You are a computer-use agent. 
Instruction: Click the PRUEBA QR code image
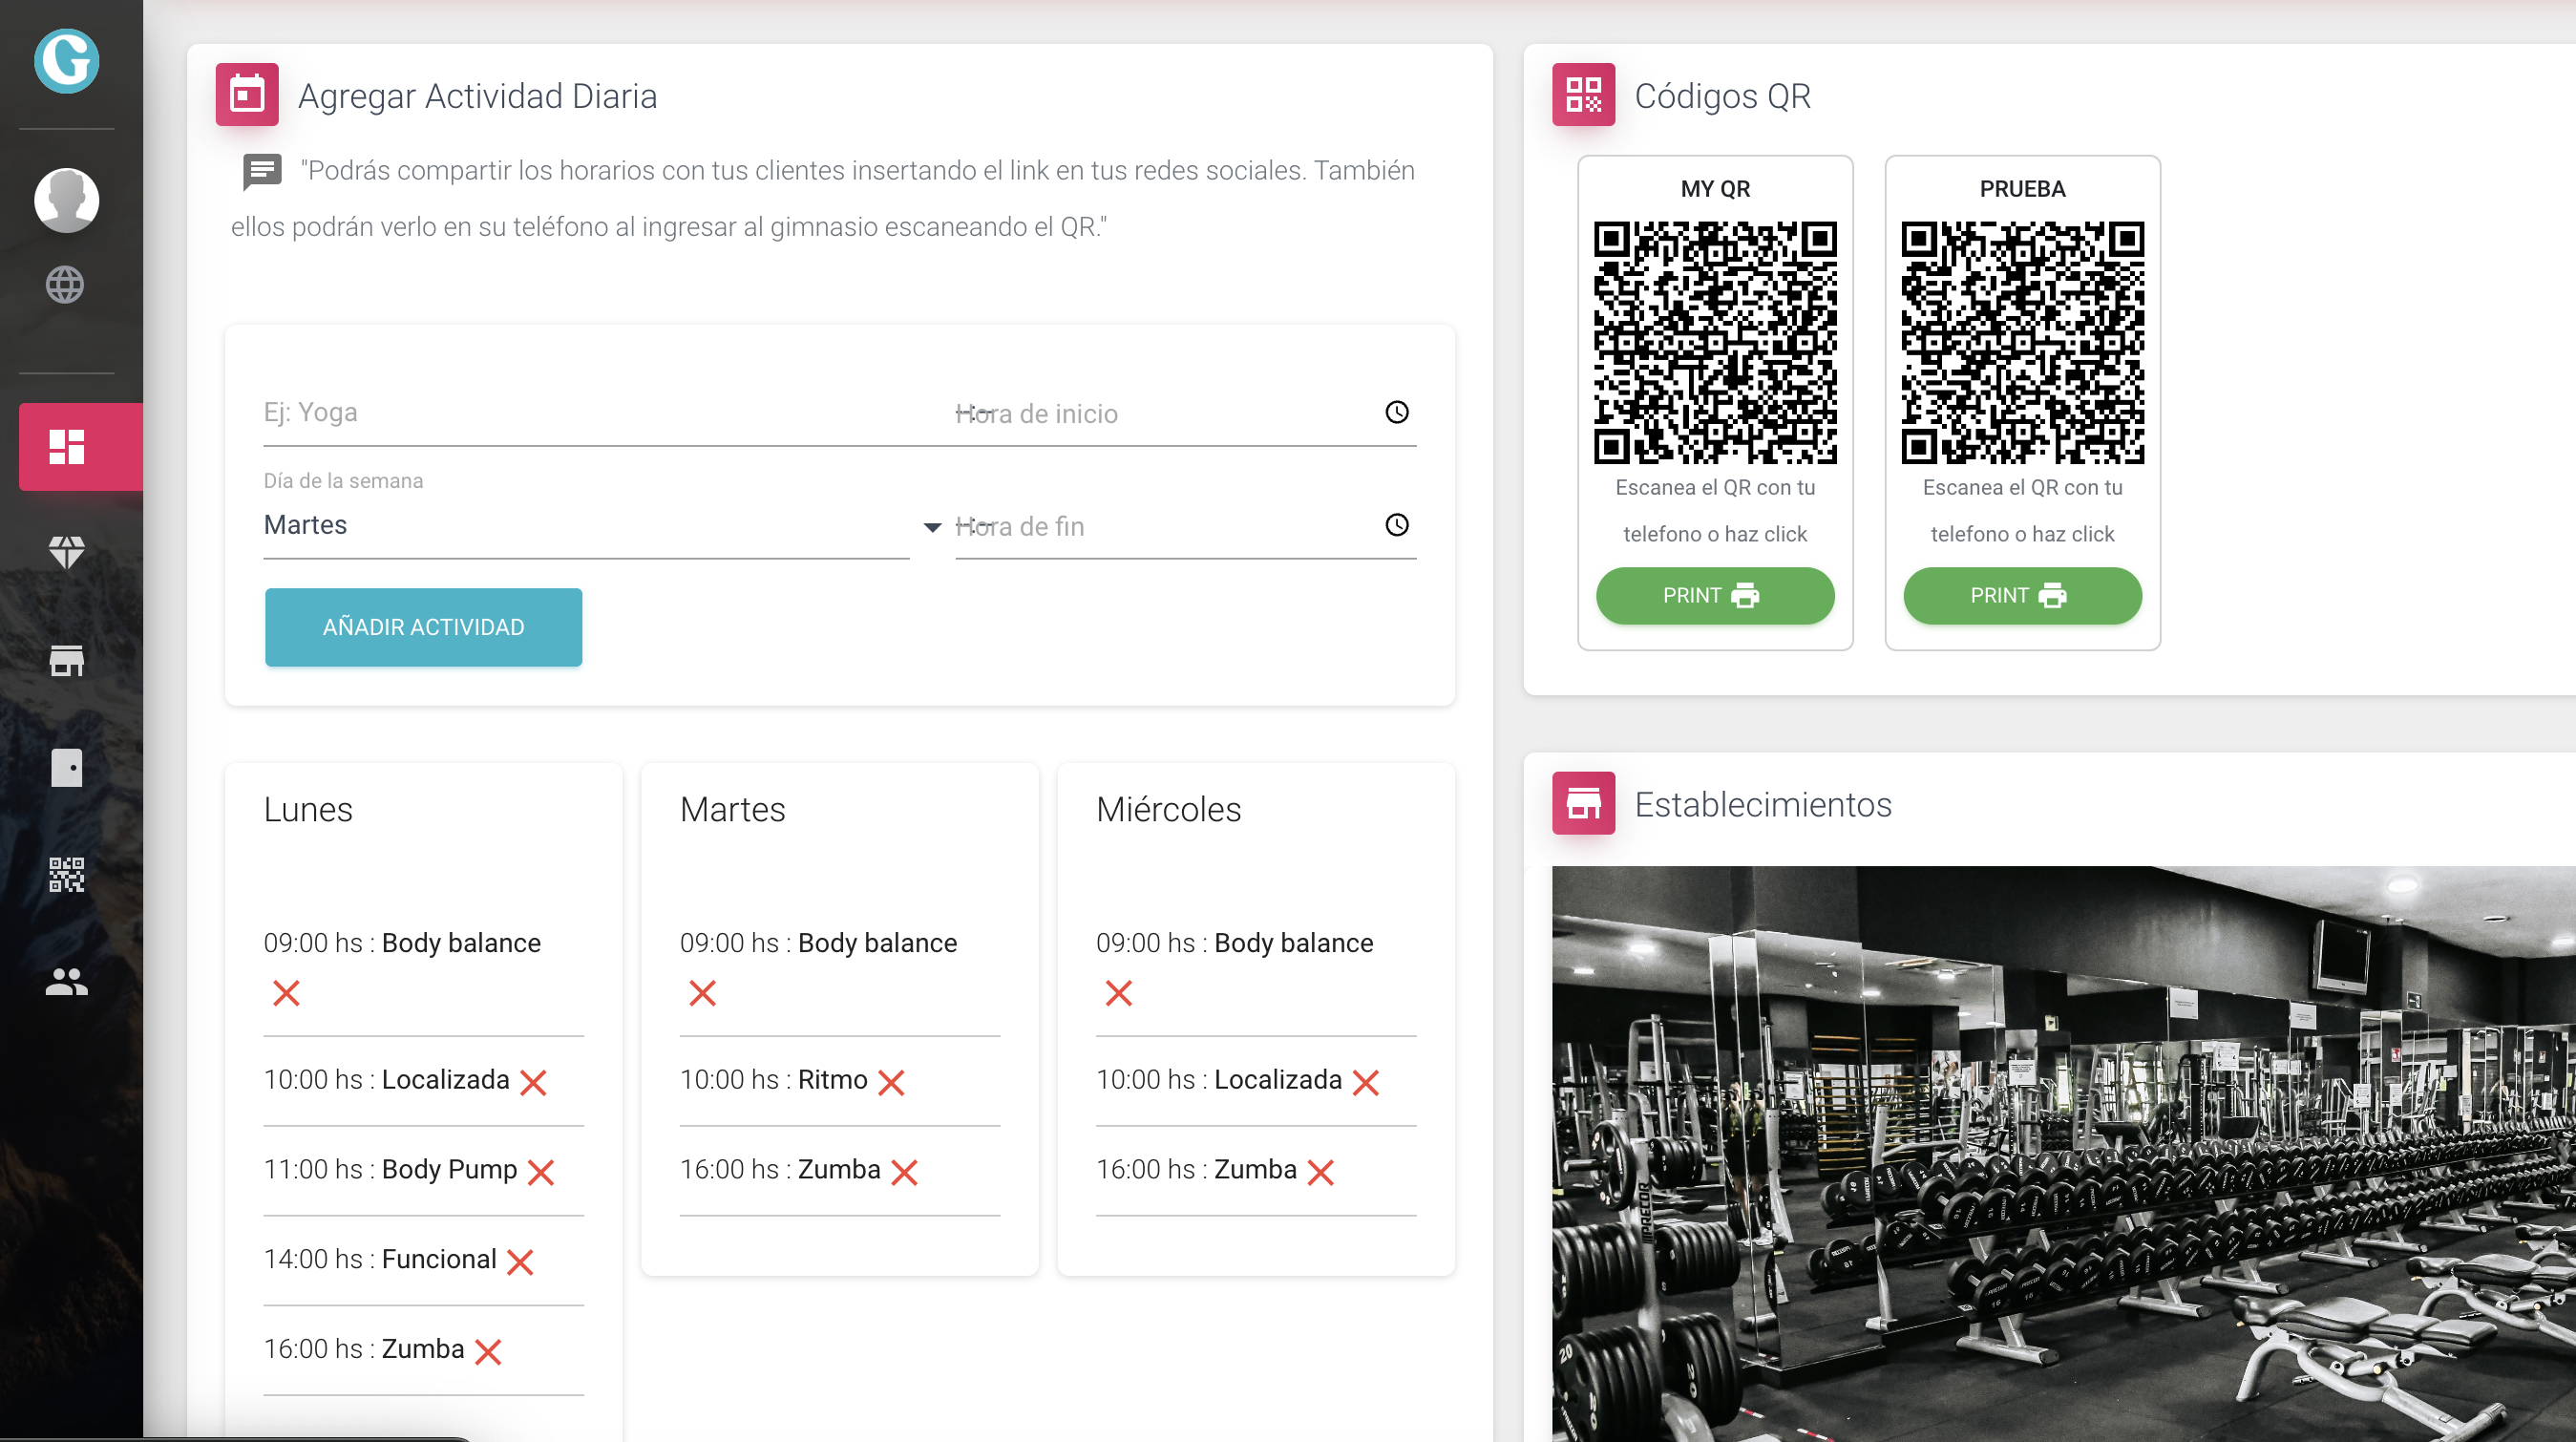point(2022,343)
